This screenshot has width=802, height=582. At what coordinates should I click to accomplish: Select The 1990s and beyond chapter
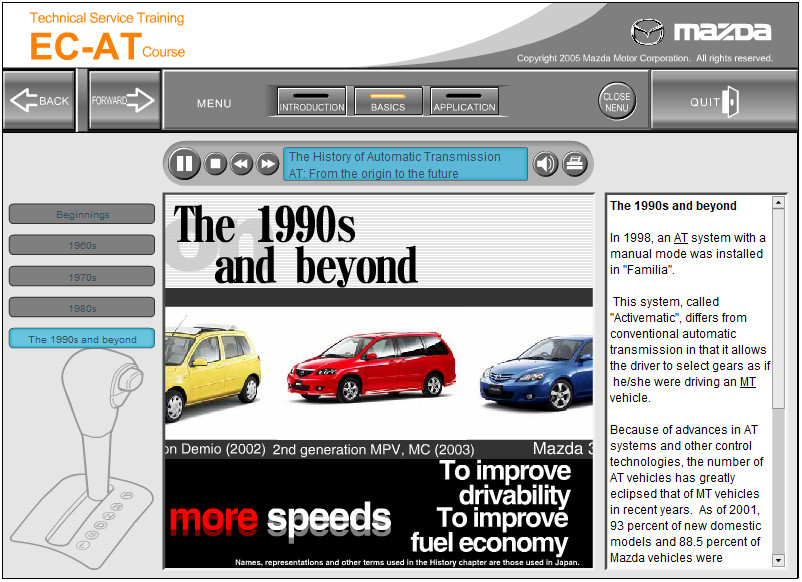(x=82, y=339)
